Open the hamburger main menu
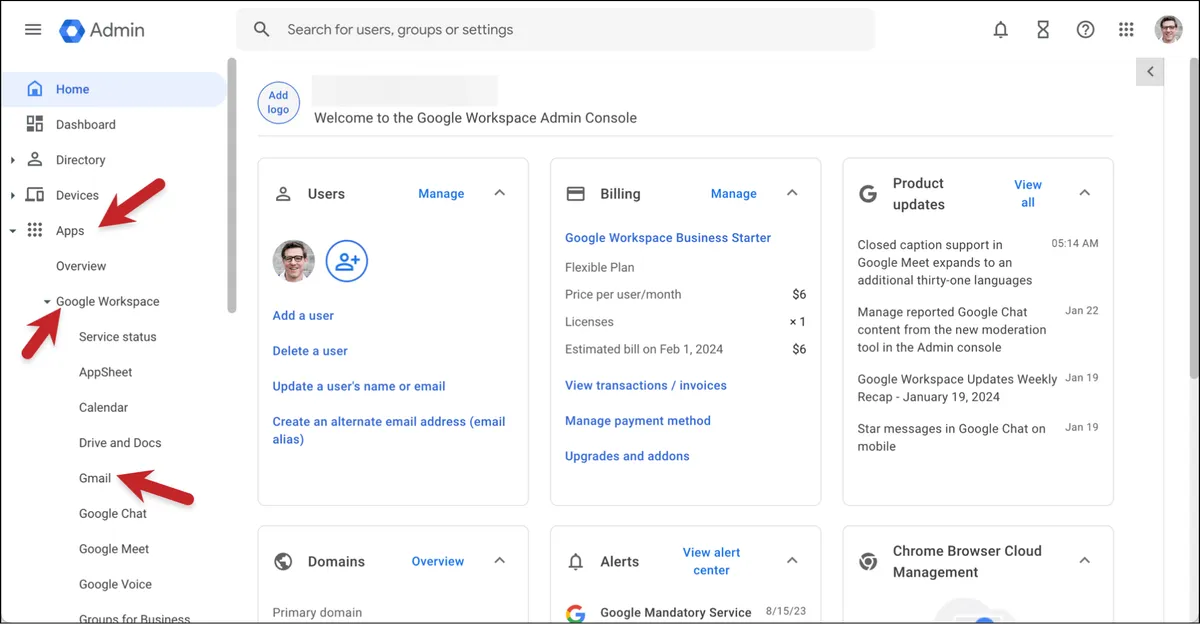Viewport: 1200px width, 624px height. coord(33,30)
